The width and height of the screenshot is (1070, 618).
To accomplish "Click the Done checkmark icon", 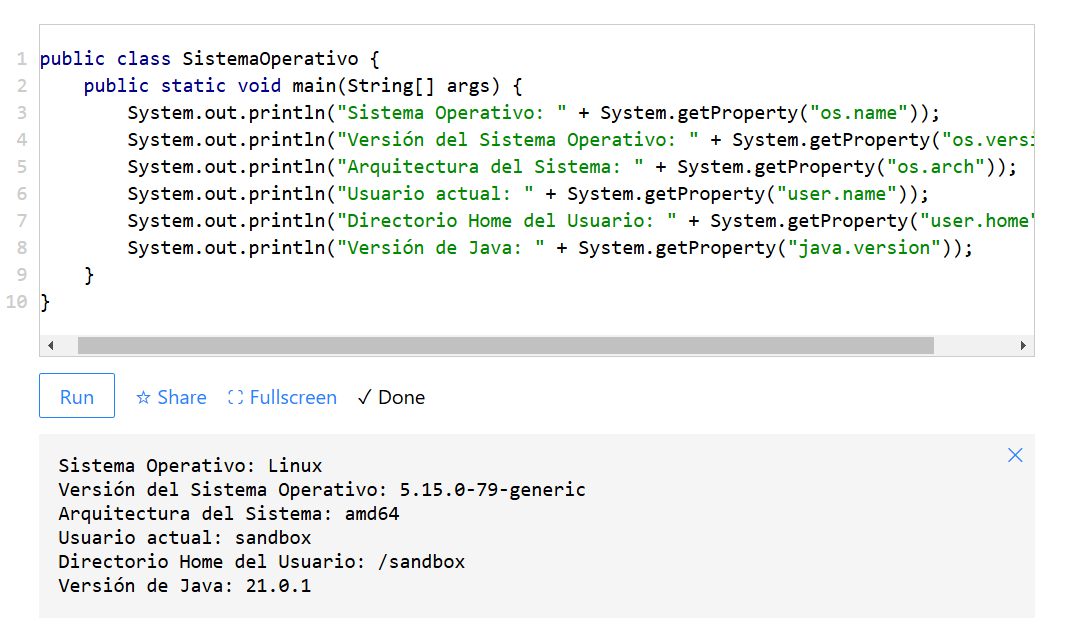I will [364, 398].
